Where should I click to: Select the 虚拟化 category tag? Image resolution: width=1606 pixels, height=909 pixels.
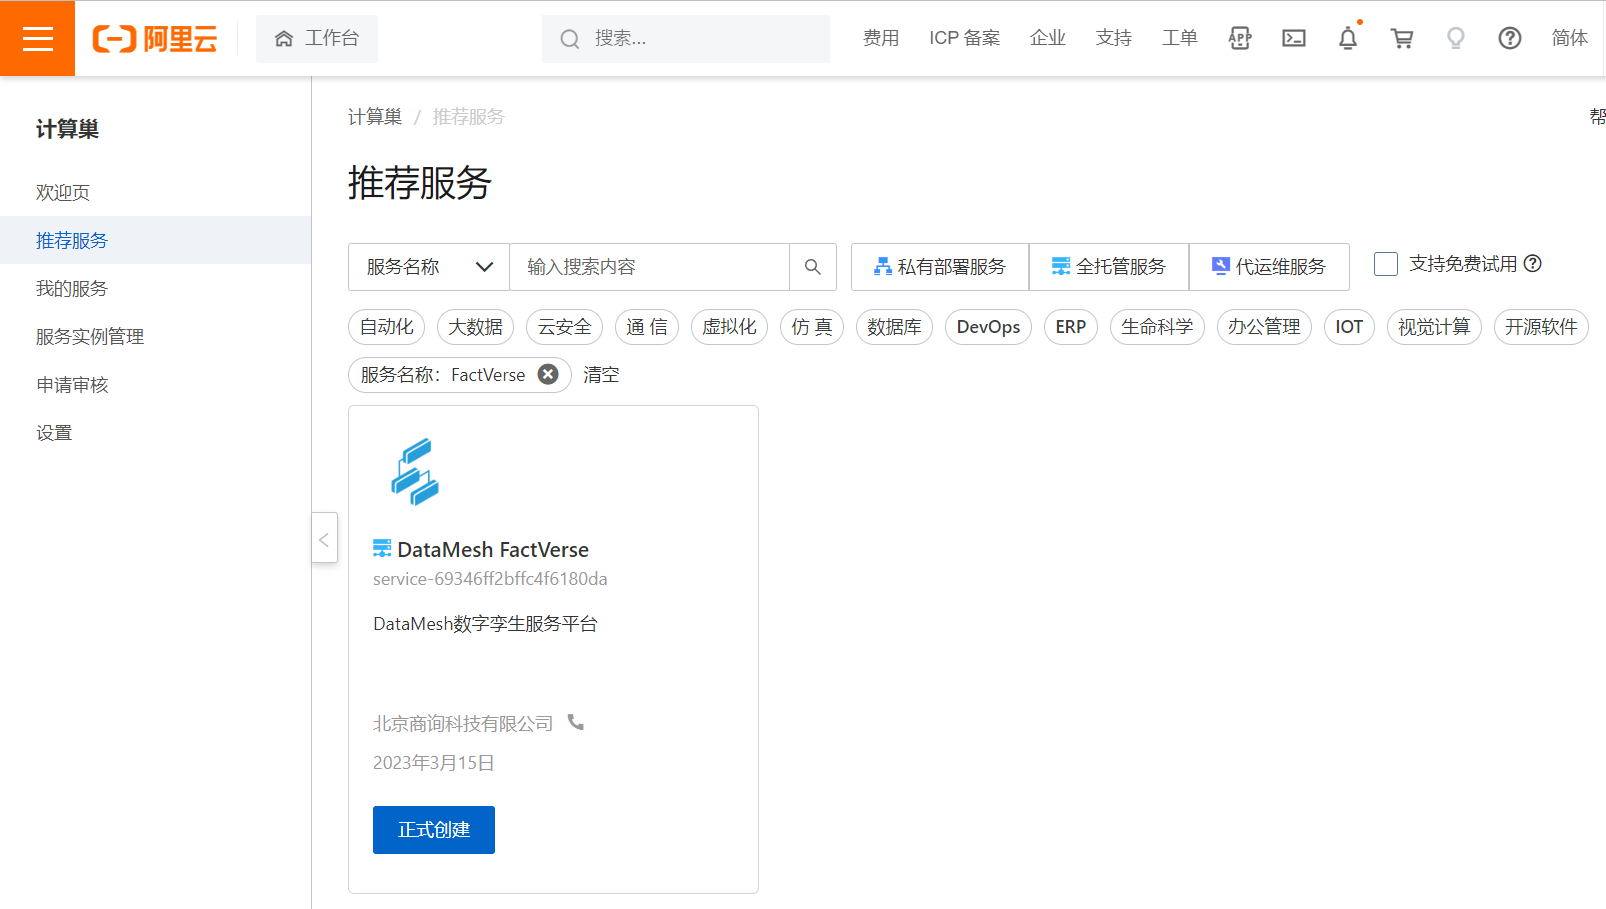(729, 327)
